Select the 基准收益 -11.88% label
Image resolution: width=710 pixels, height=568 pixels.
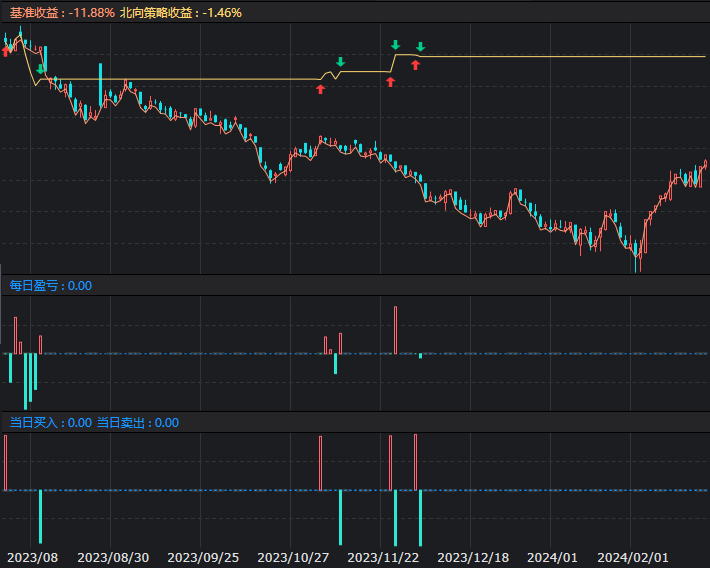(62, 13)
